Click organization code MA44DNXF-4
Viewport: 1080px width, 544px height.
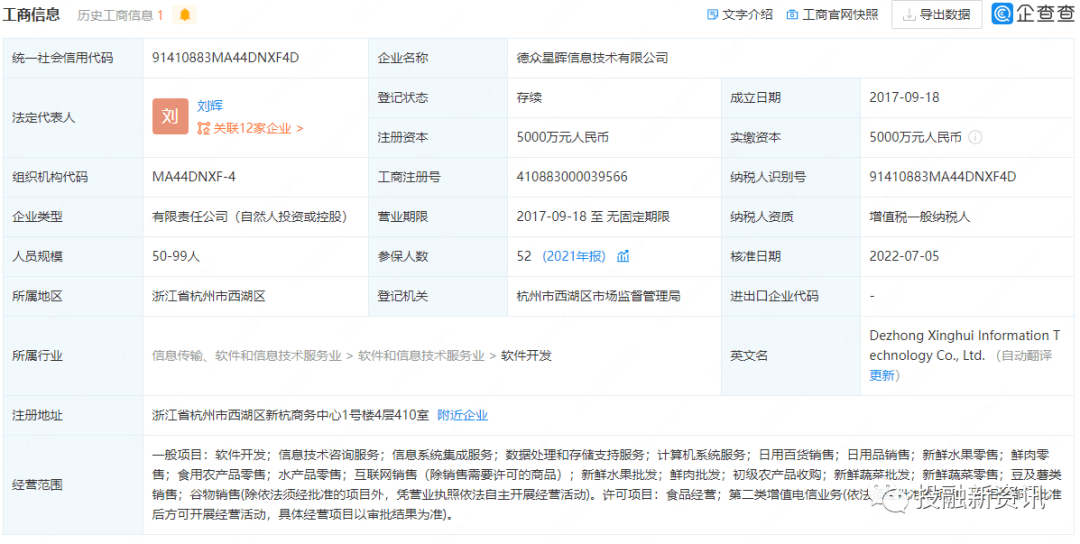coord(194,177)
